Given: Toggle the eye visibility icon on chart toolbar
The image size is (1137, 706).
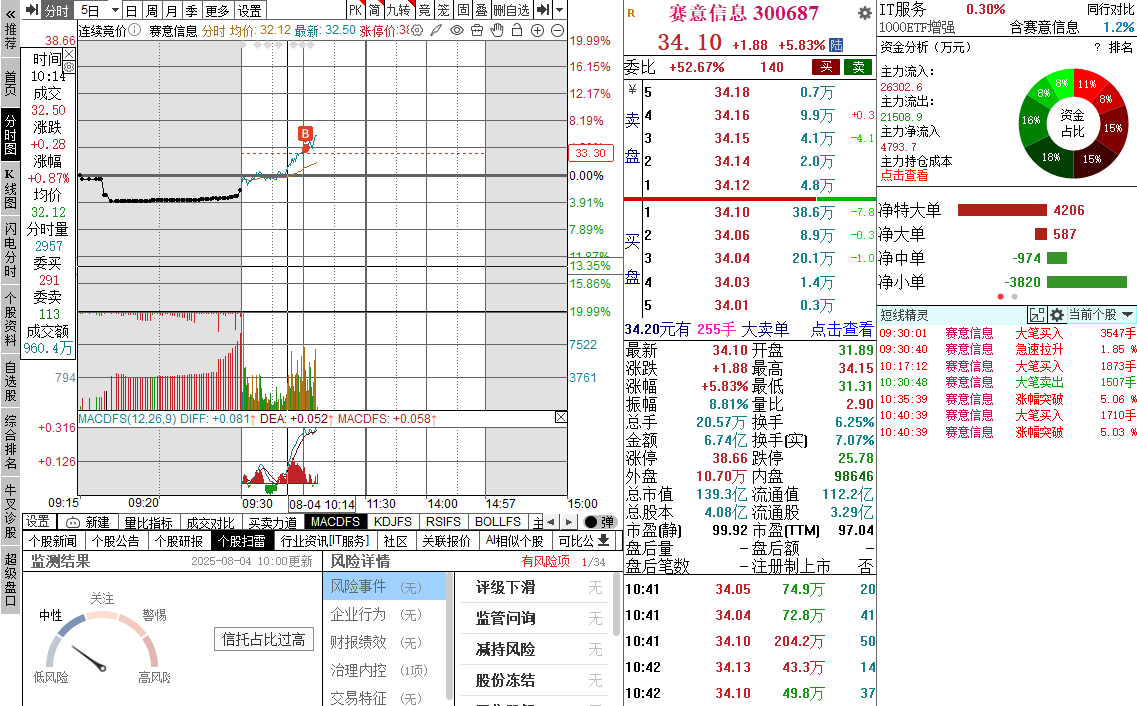Looking at the screenshot, I should coord(456,30).
